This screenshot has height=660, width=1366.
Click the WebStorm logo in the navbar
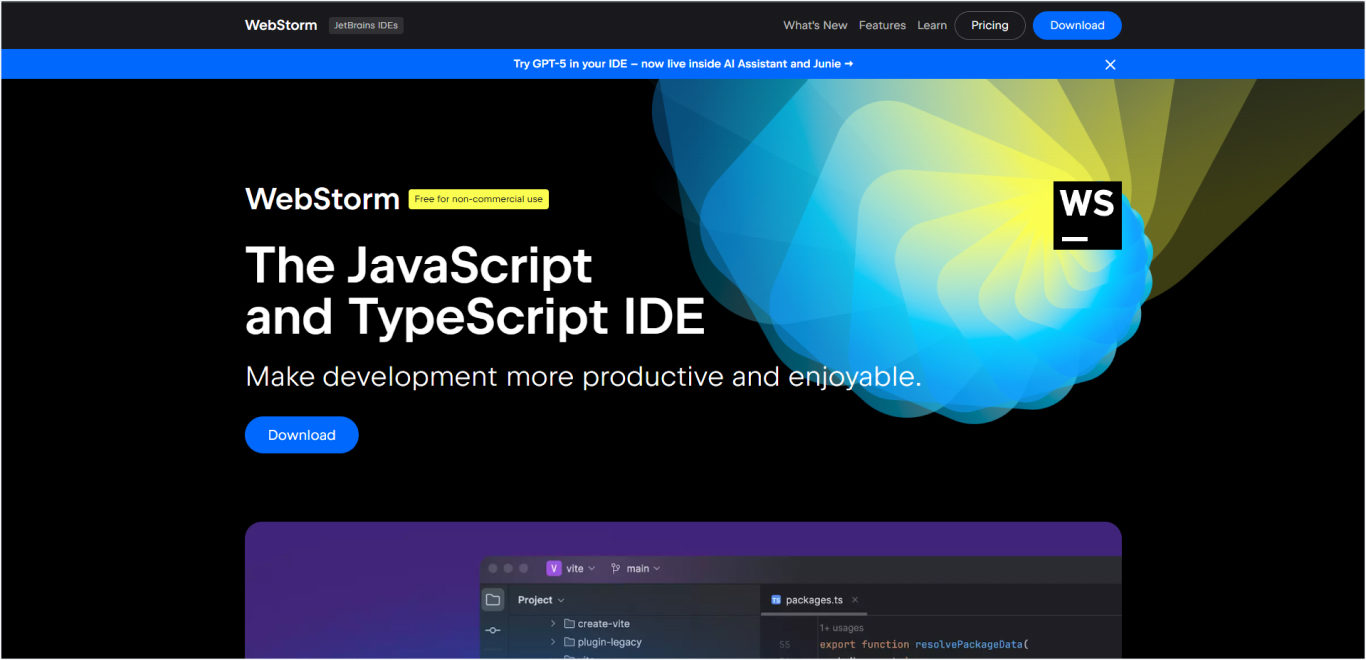280,25
